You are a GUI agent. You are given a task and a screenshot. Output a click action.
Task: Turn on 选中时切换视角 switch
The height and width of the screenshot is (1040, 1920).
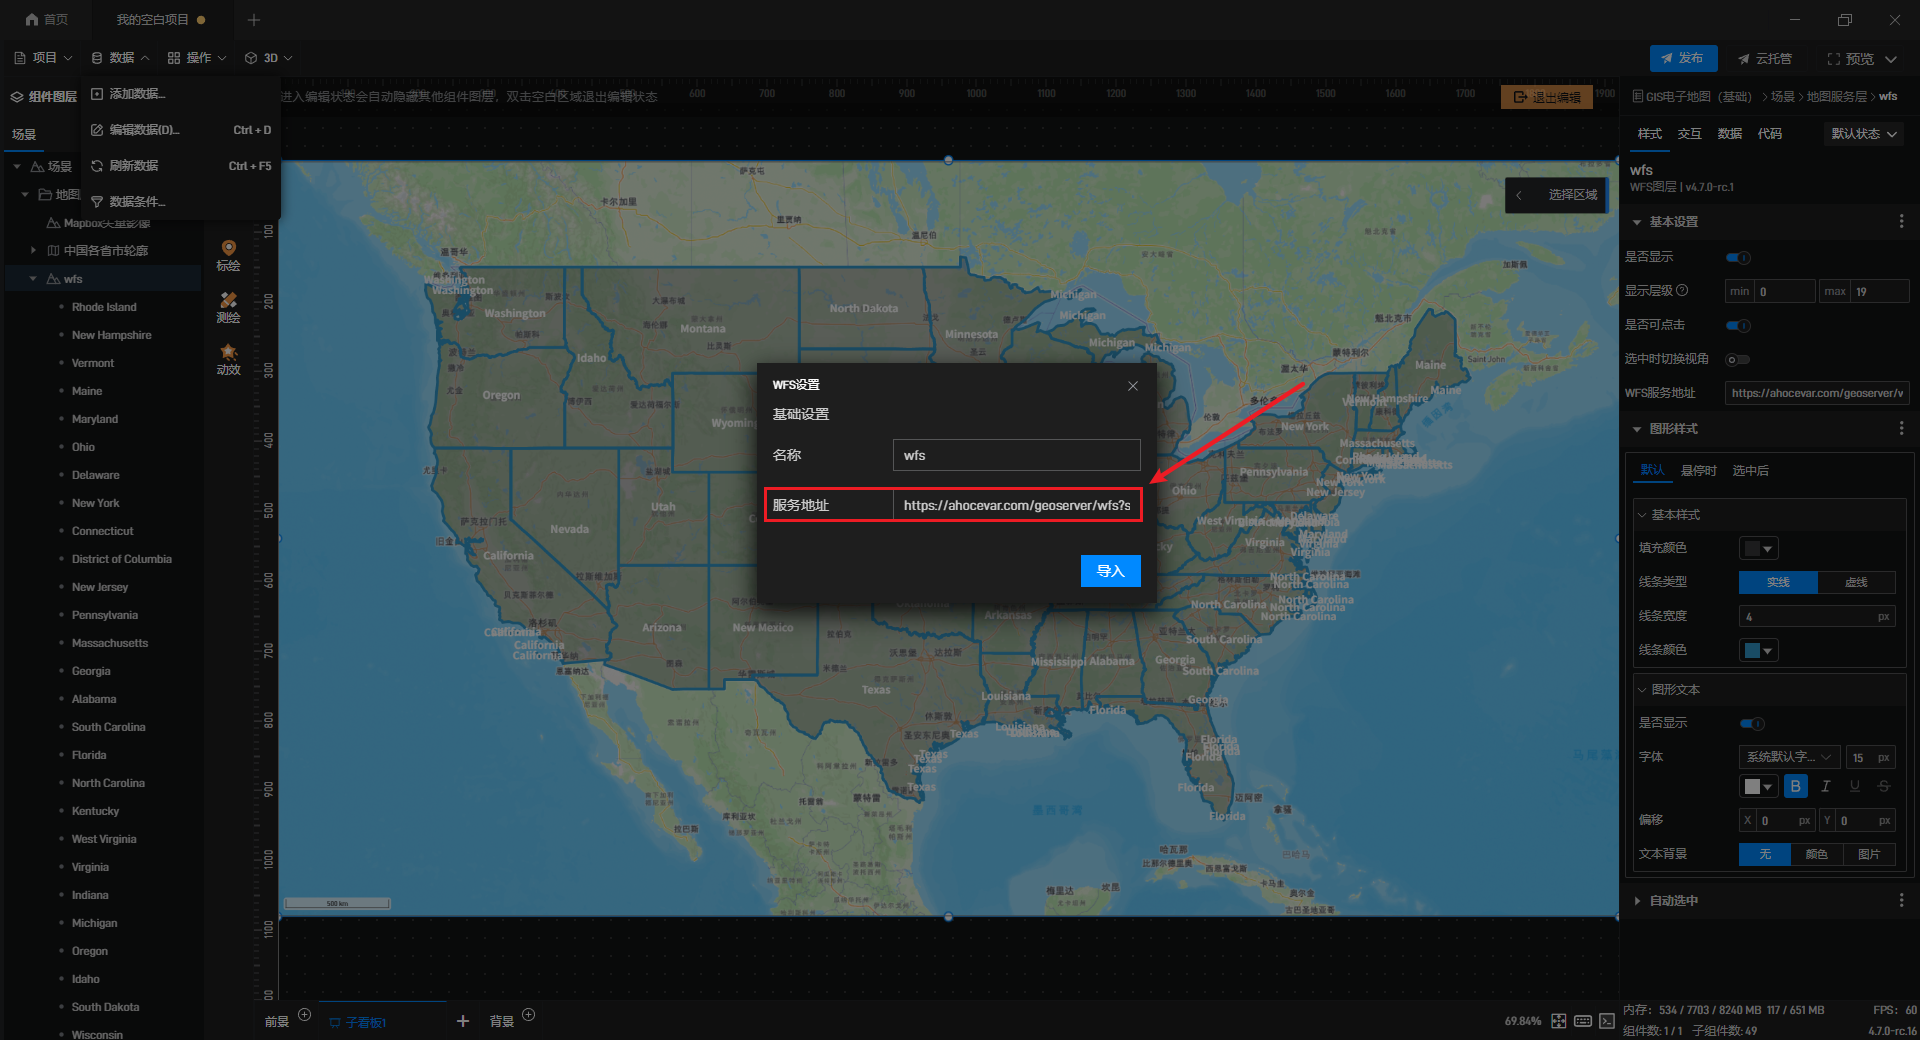(x=1738, y=360)
